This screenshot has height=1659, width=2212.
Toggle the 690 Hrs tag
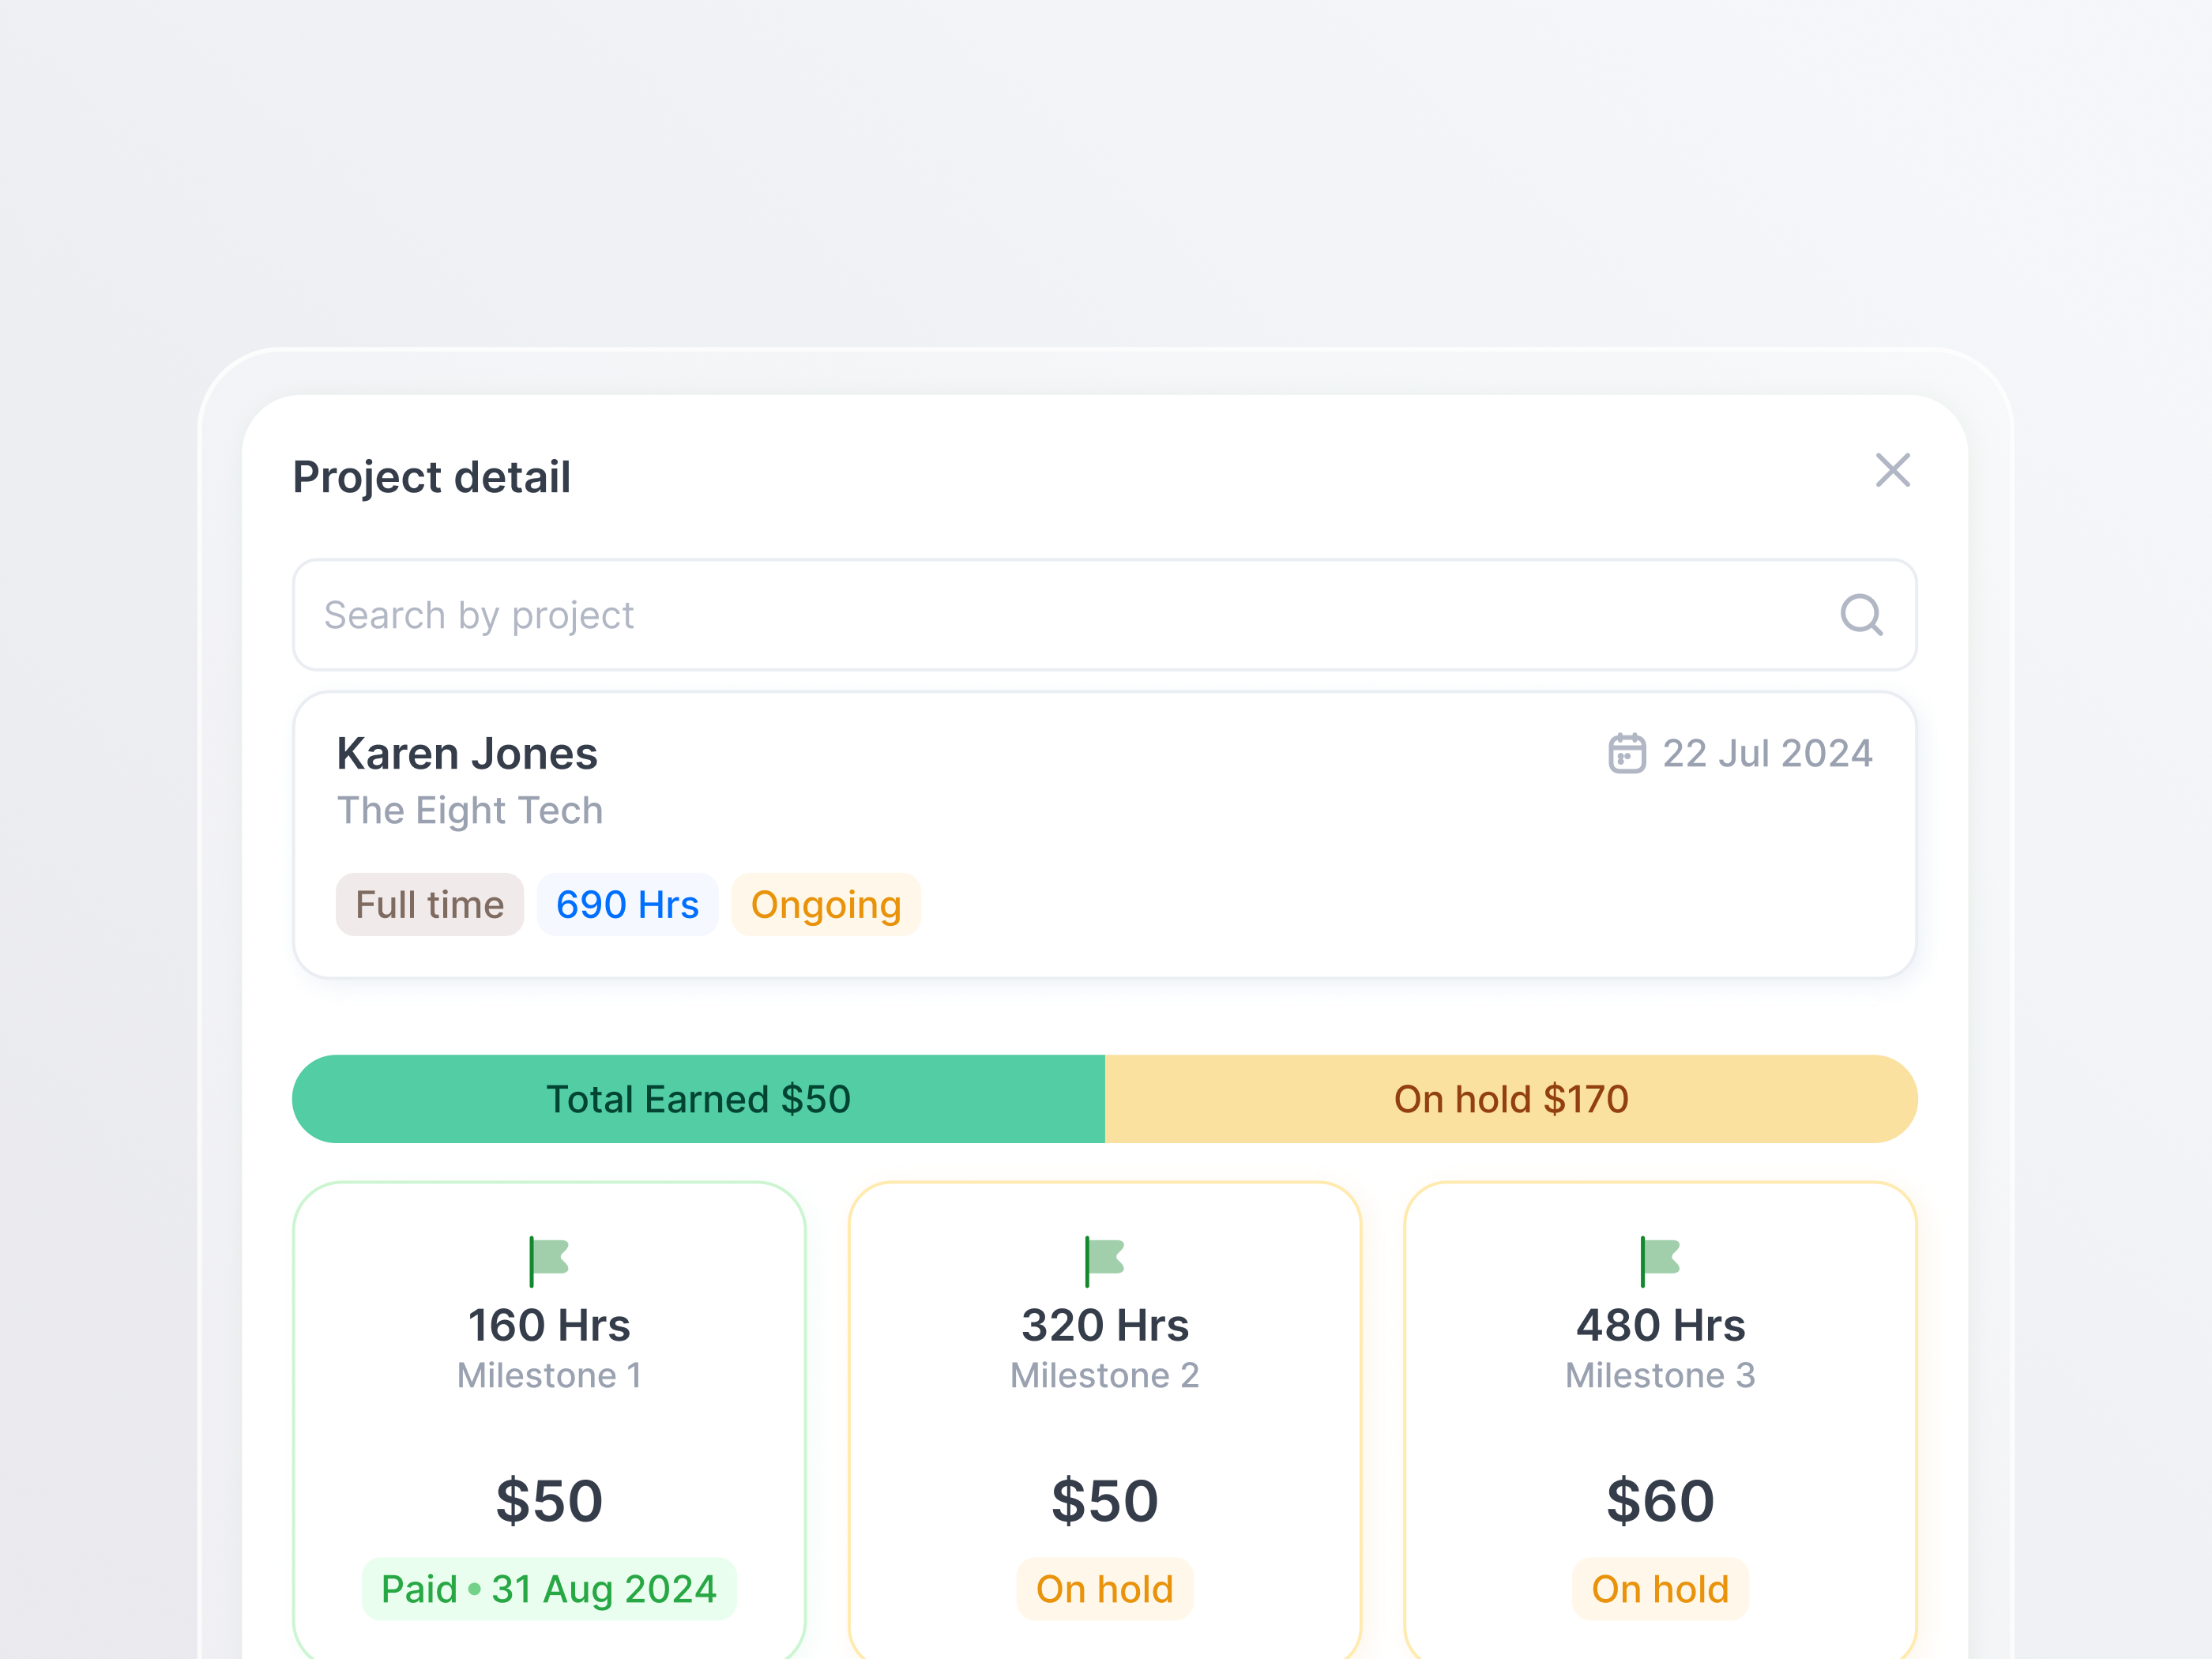(627, 904)
